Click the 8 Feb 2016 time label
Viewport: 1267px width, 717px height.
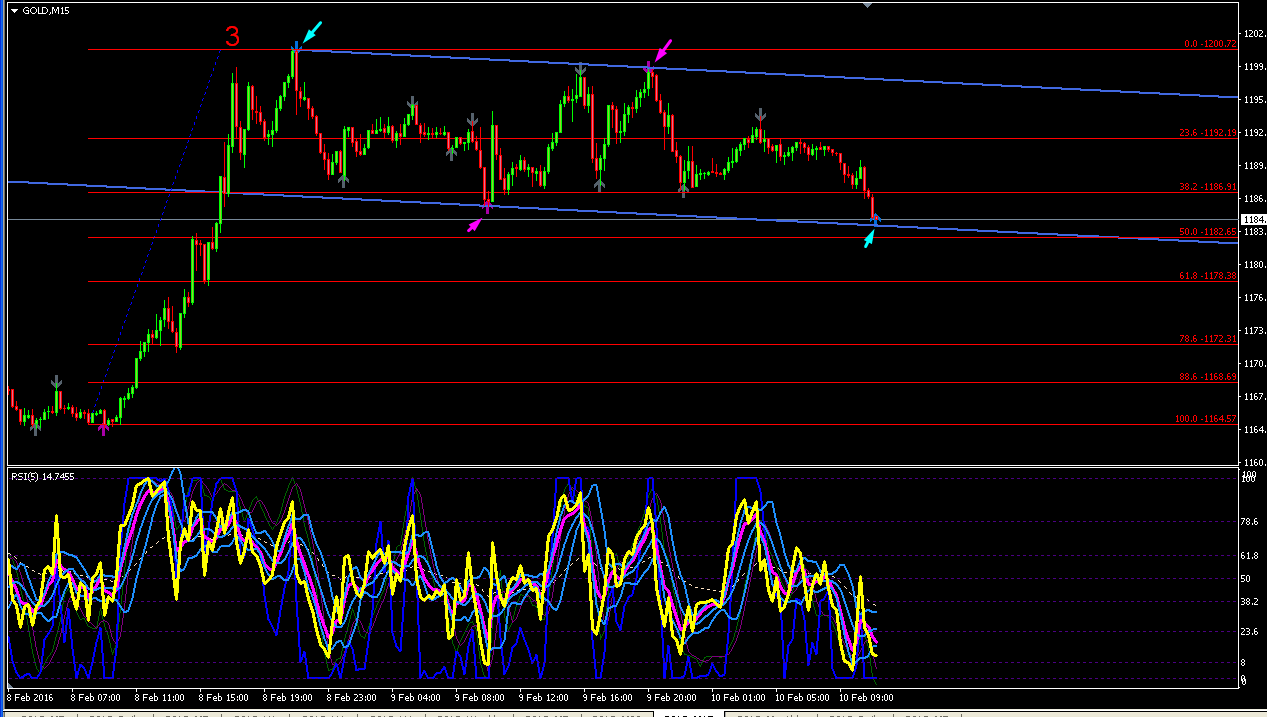(x=28, y=697)
